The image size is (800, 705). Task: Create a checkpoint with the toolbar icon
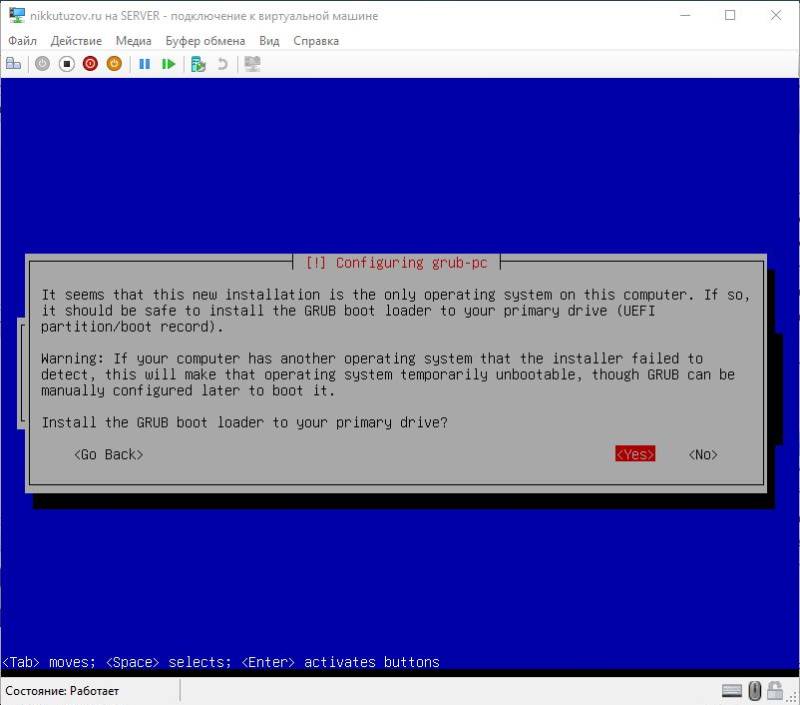pos(196,63)
